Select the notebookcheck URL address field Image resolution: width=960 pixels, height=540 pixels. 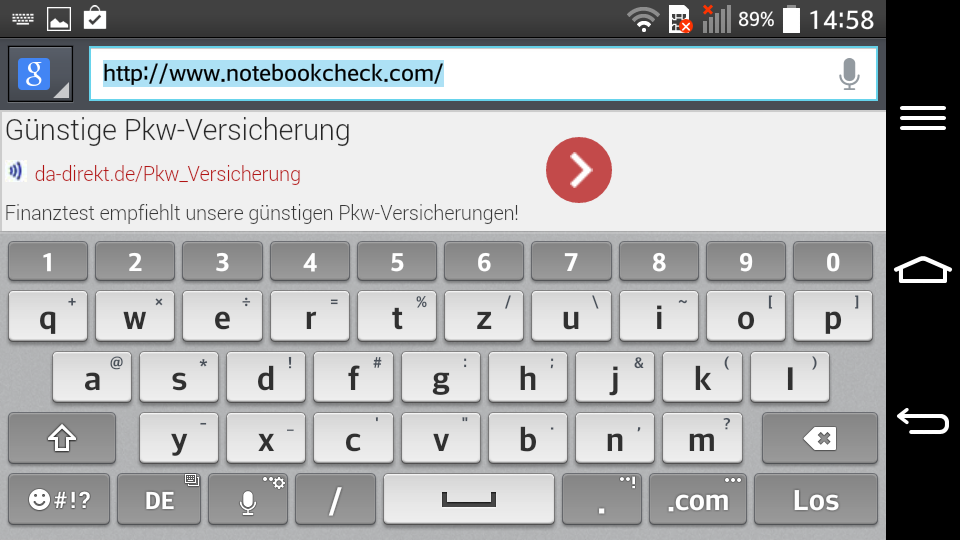tap(483, 73)
